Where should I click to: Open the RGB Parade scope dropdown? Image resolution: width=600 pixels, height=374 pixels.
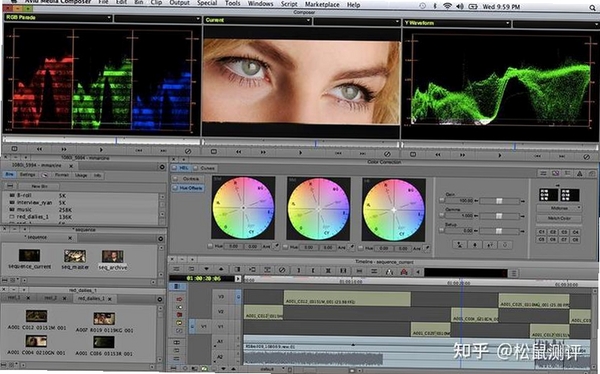(58, 18)
